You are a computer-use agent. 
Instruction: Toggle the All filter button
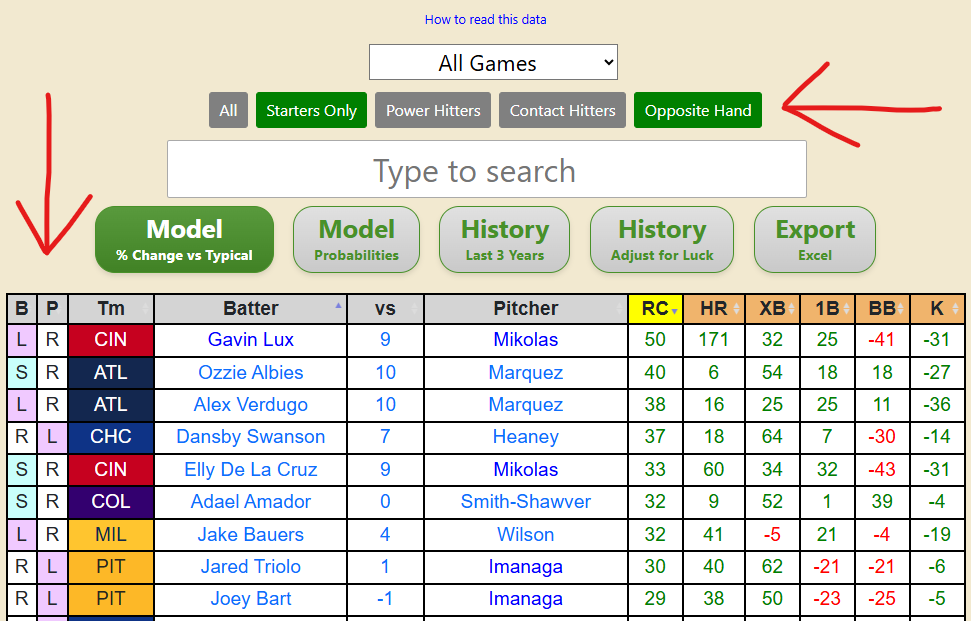228,110
